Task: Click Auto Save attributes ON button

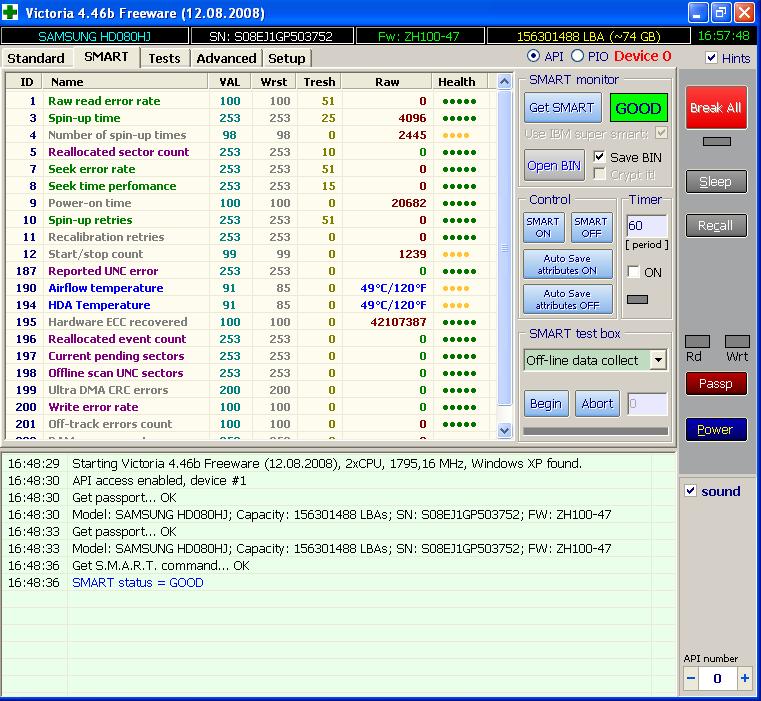Action: 567,265
